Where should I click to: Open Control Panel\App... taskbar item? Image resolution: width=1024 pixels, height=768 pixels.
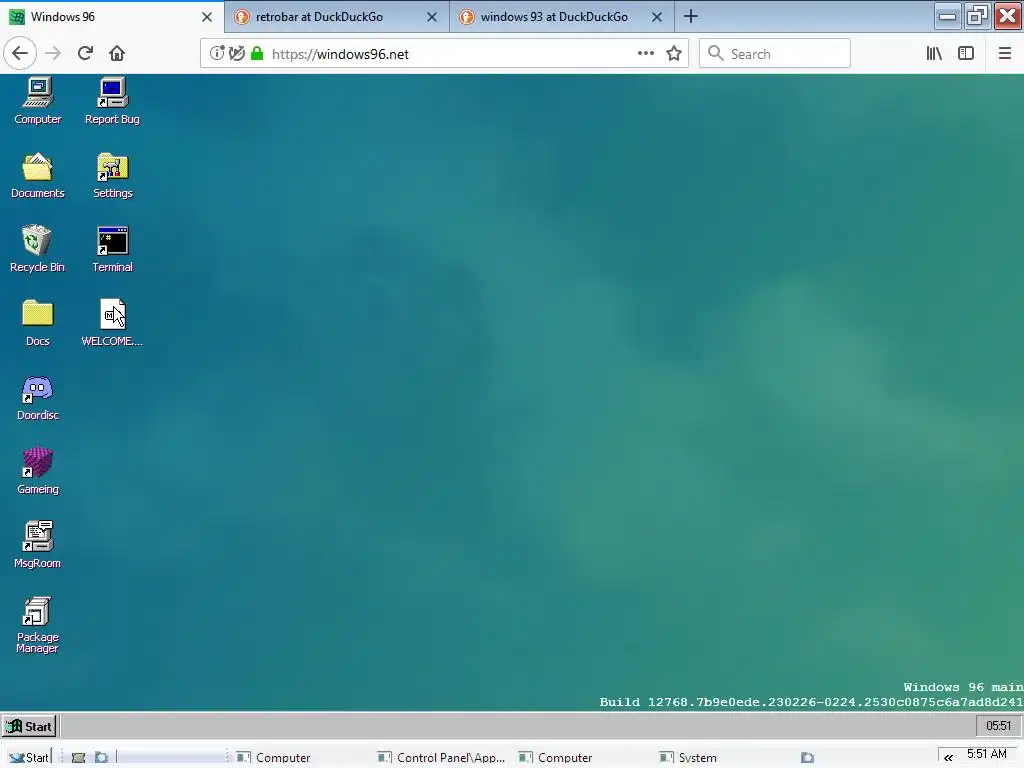coord(443,758)
